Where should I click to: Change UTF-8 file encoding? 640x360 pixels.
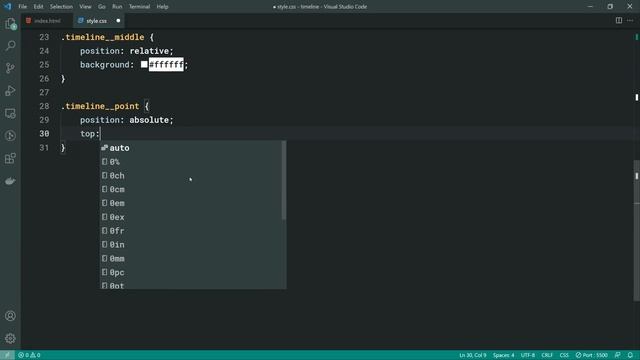(528, 355)
